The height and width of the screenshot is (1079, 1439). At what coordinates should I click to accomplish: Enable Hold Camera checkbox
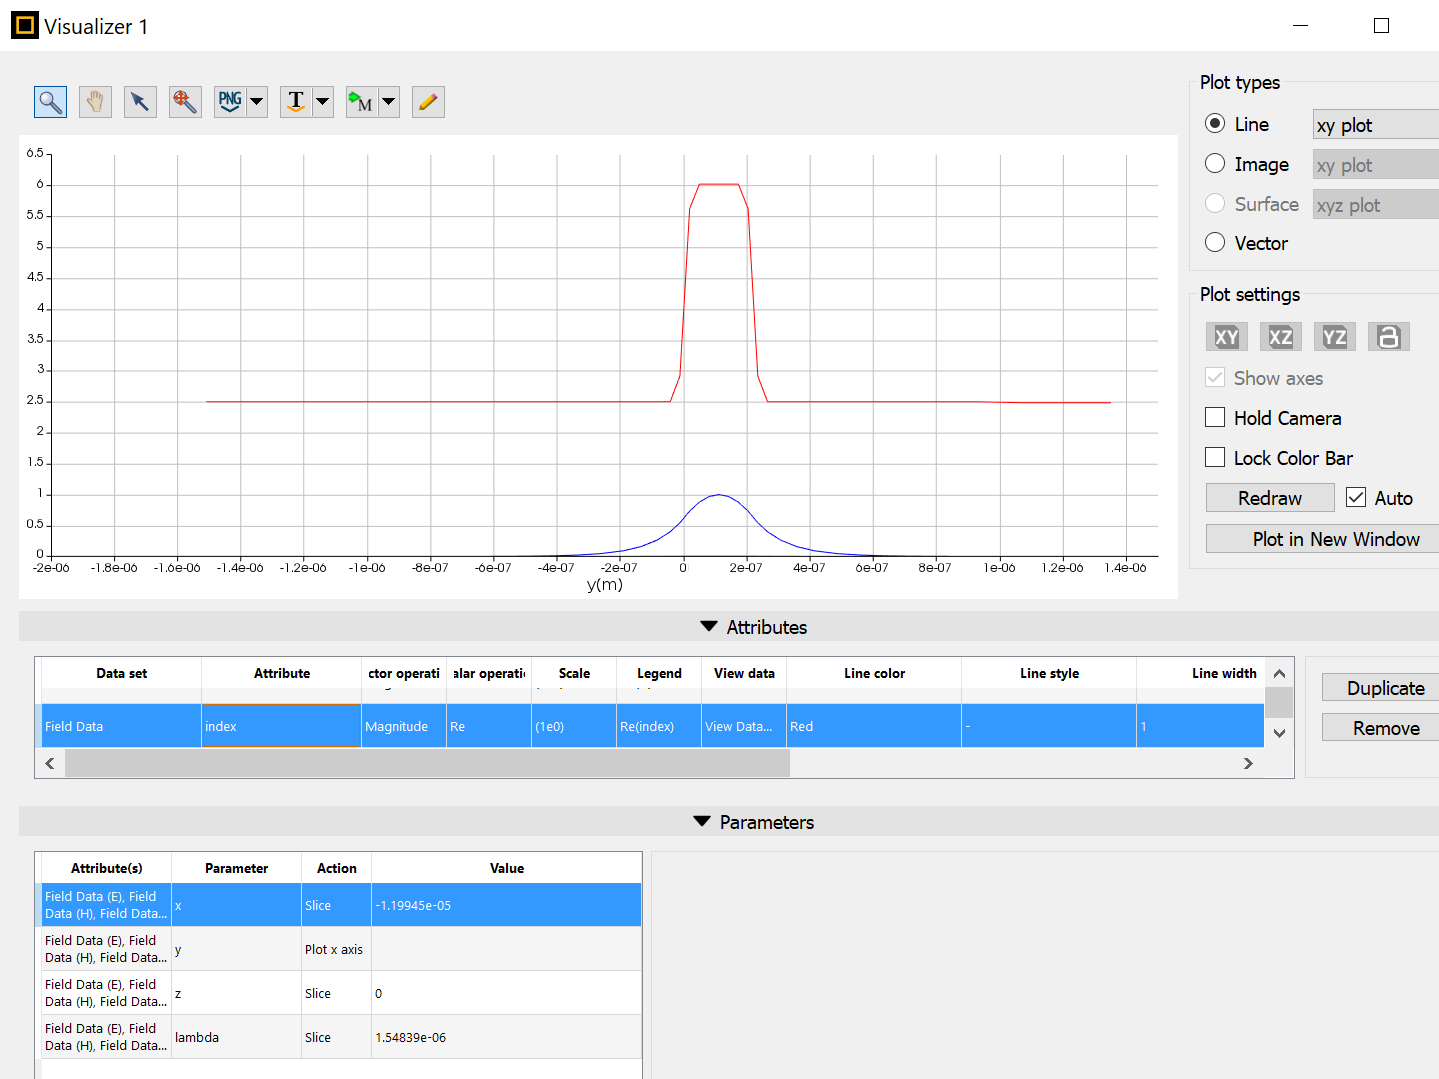[x=1215, y=418]
